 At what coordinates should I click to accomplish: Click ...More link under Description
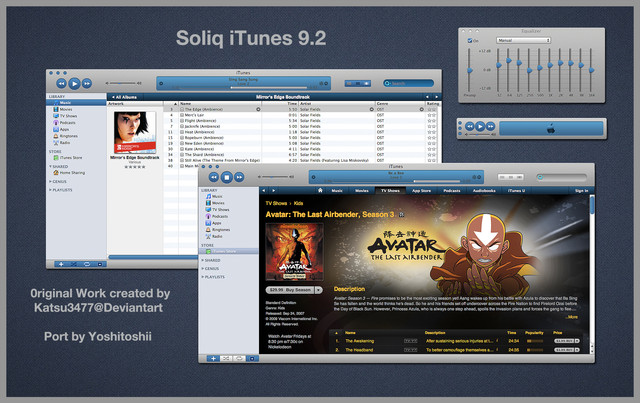point(572,317)
